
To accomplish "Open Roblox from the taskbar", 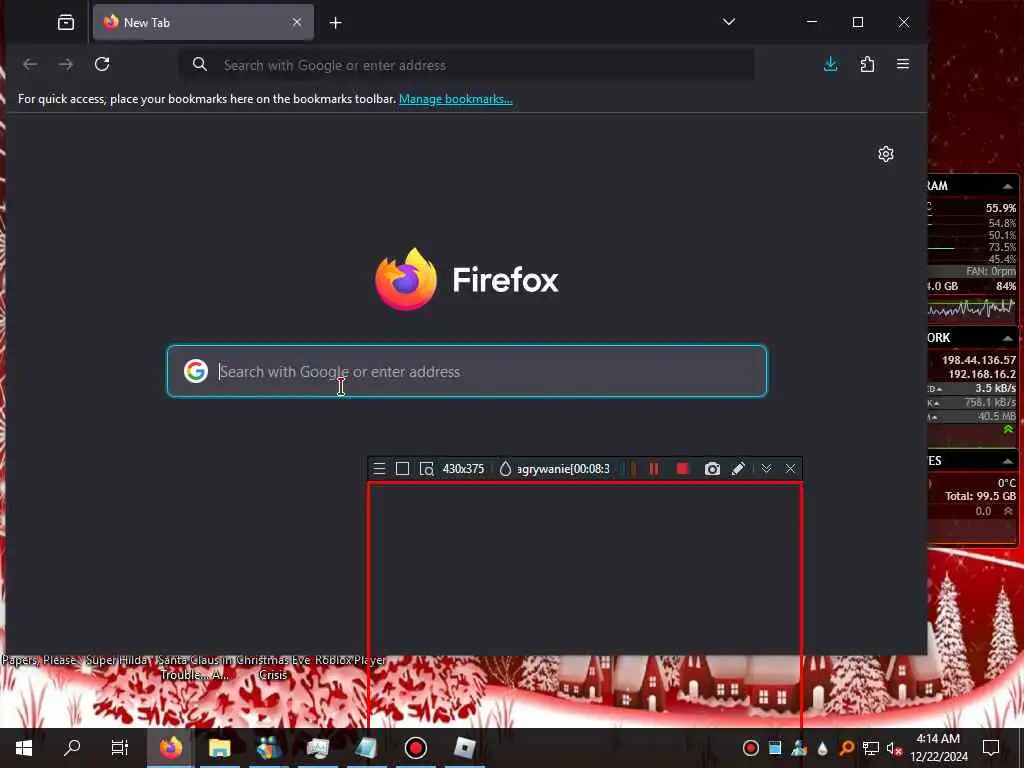I will [x=464, y=748].
